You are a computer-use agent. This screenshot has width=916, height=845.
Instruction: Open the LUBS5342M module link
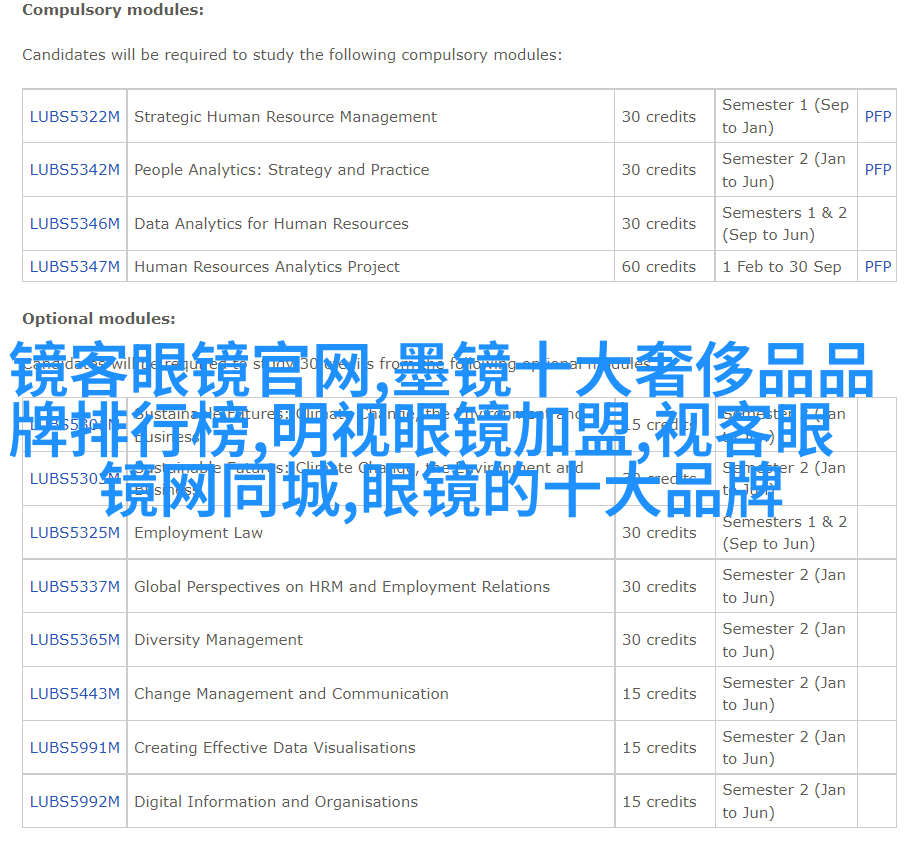(x=75, y=169)
